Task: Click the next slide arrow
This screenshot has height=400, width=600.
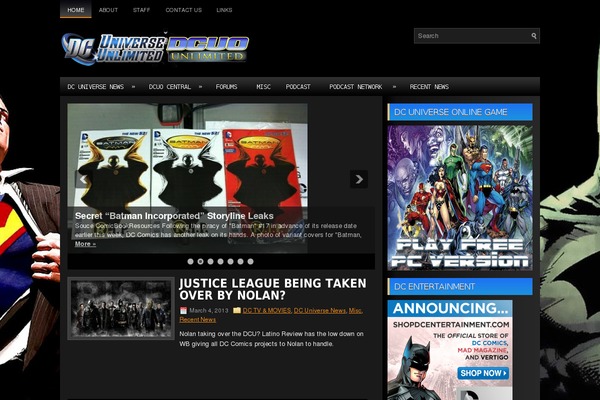Action: tap(359, 179)
